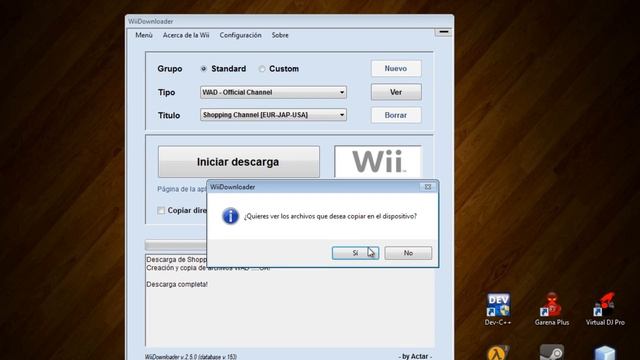Click the Wii logo image
This screenshot has width=640, height=360.
[x=378, y=162]
